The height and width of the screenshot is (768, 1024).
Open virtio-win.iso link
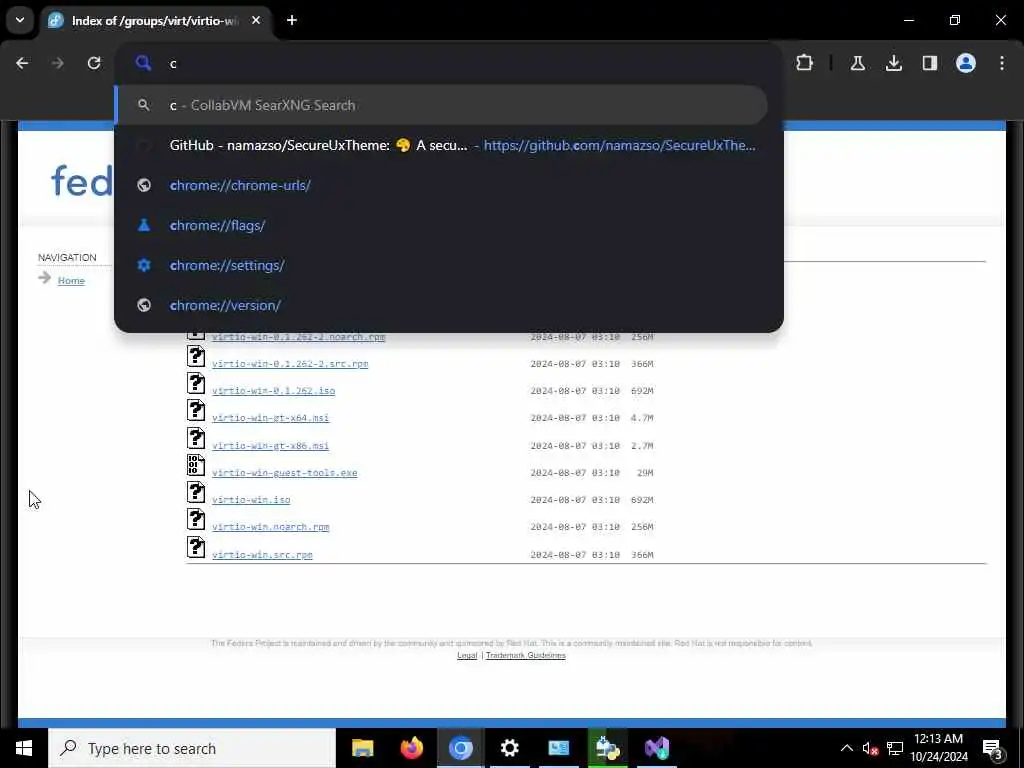251,500
